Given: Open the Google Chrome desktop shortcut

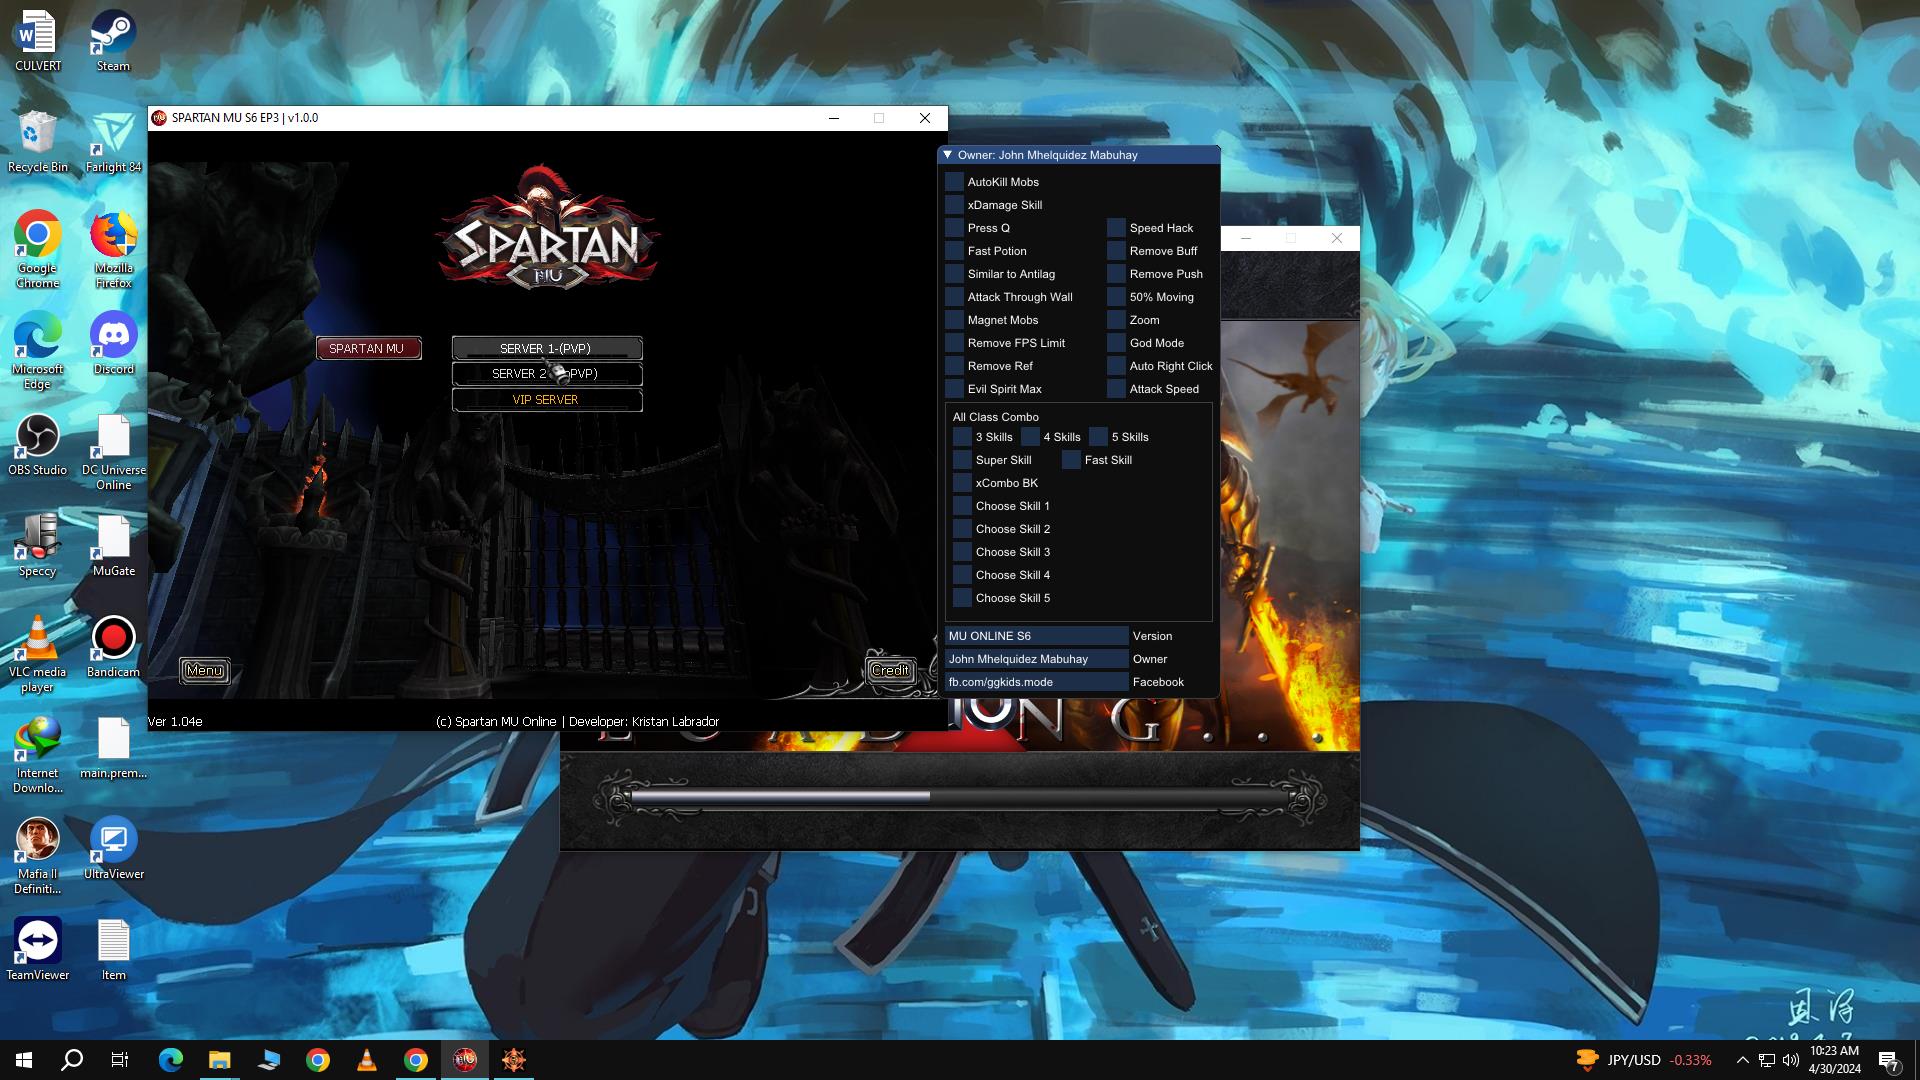Looking at the screenshot, I should [38, 249].
